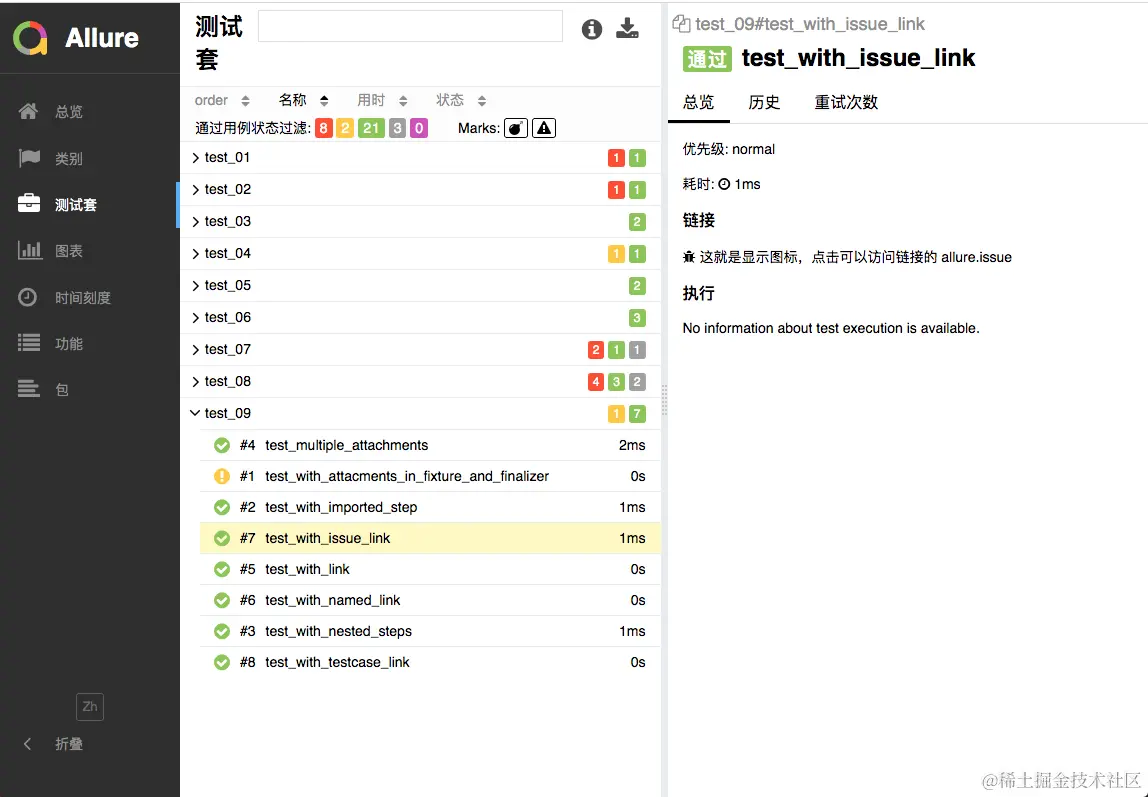Click the copy icon beside test_09#test_with_issue_link
Screen dimensions: 1148x797
(x=681, y=24)
